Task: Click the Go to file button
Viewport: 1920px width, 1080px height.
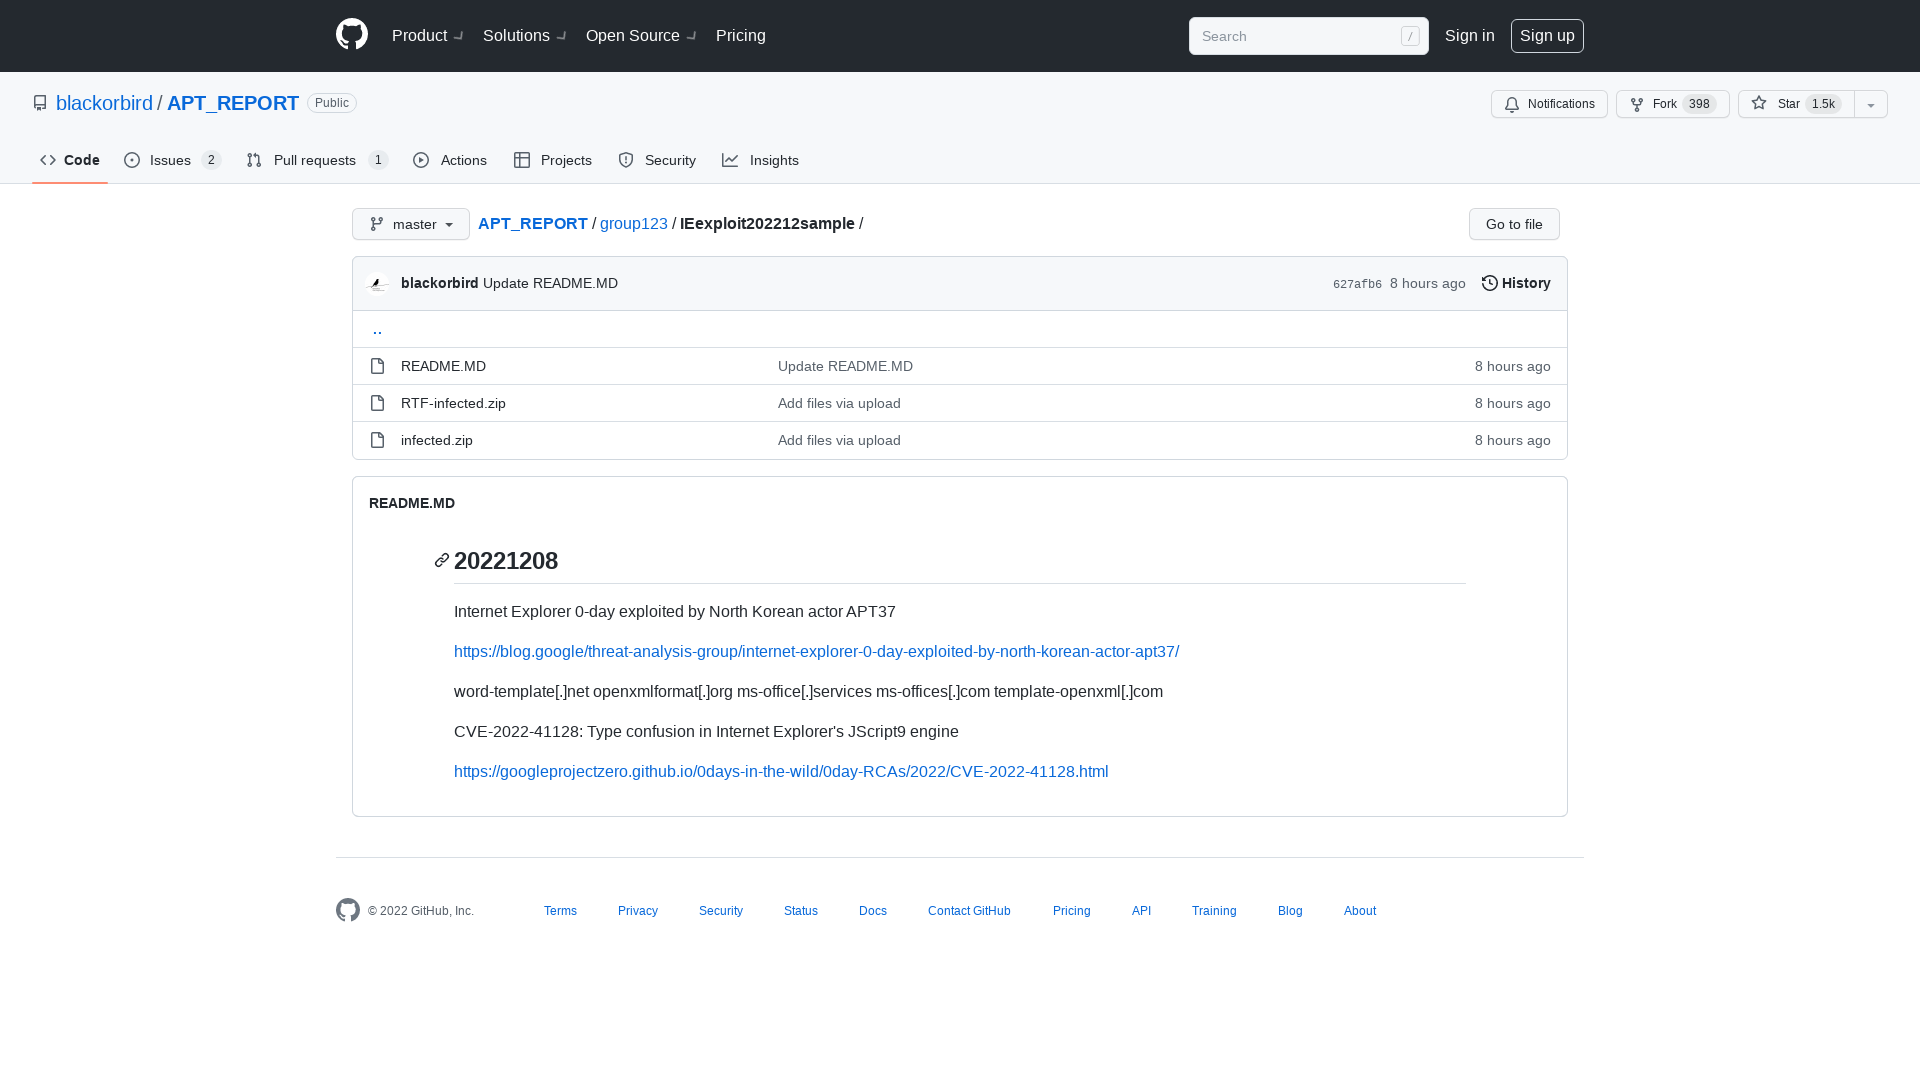Action: (x=1513, y=224)
